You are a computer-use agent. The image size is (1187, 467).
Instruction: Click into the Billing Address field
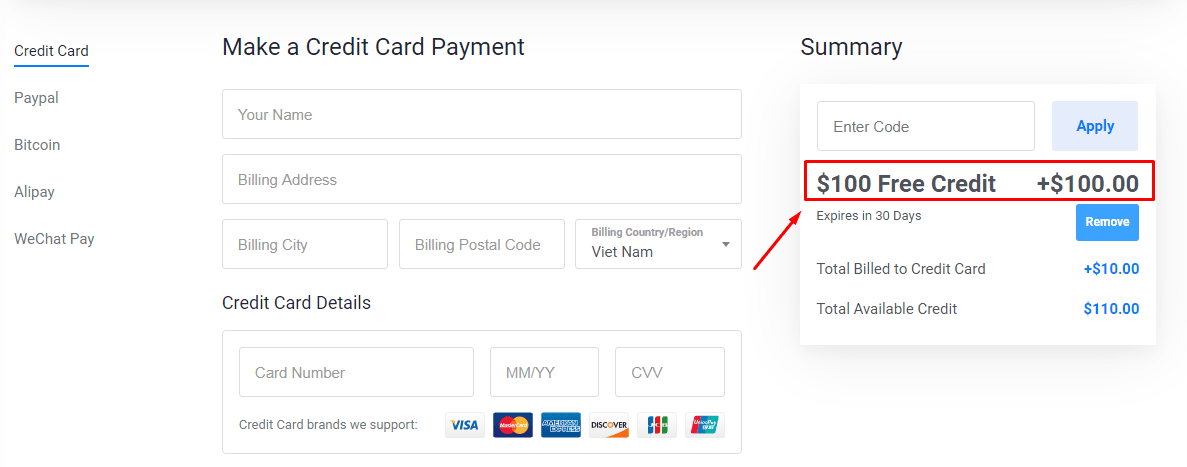coord(481,179)
